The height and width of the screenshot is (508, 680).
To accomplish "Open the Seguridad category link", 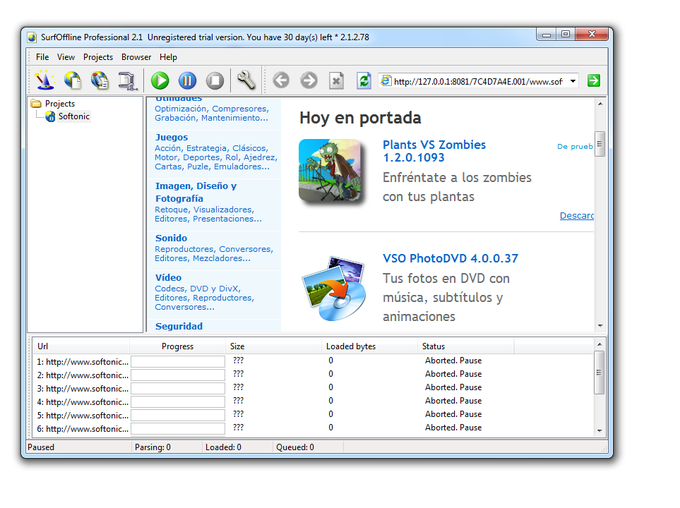I will coord(179,326).
